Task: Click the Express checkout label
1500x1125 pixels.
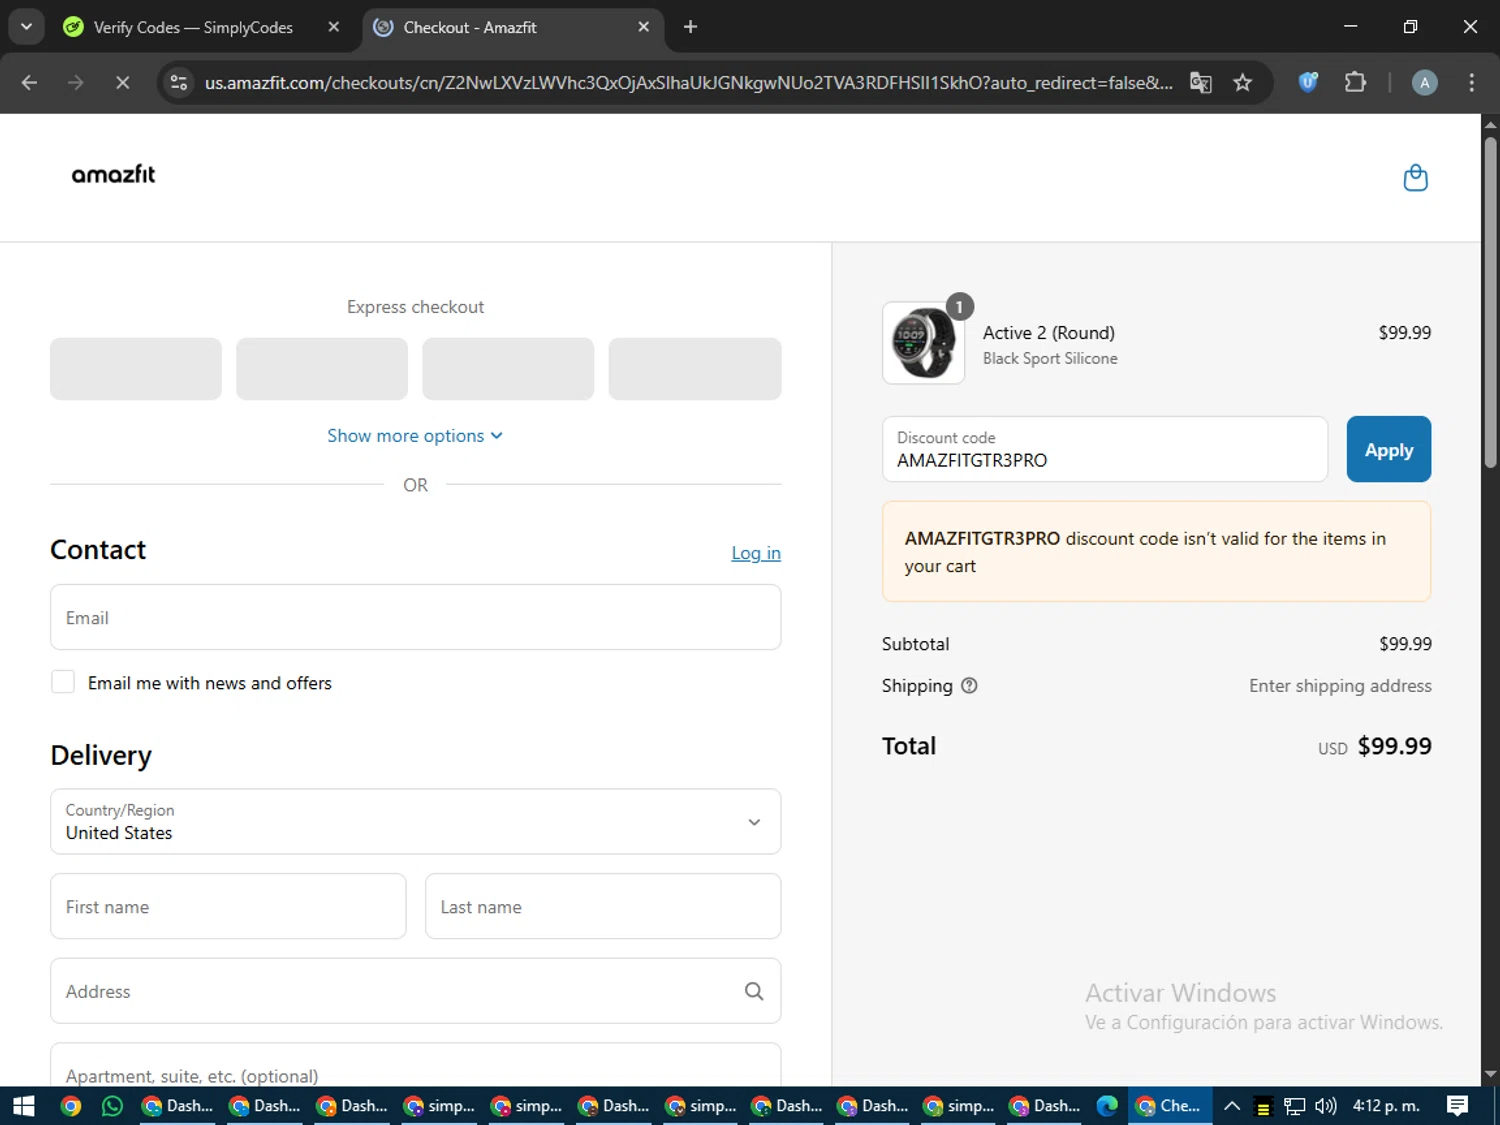Action: pyautogui.click(x=415, y=307)
